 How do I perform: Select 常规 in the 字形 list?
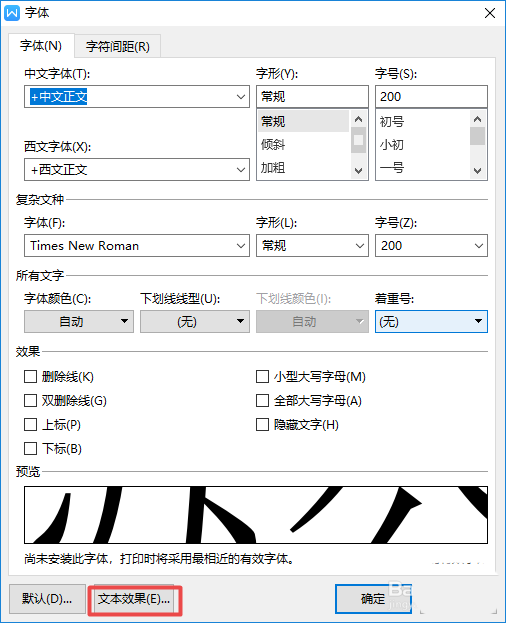pyautogui.click(x=303, y=121)
